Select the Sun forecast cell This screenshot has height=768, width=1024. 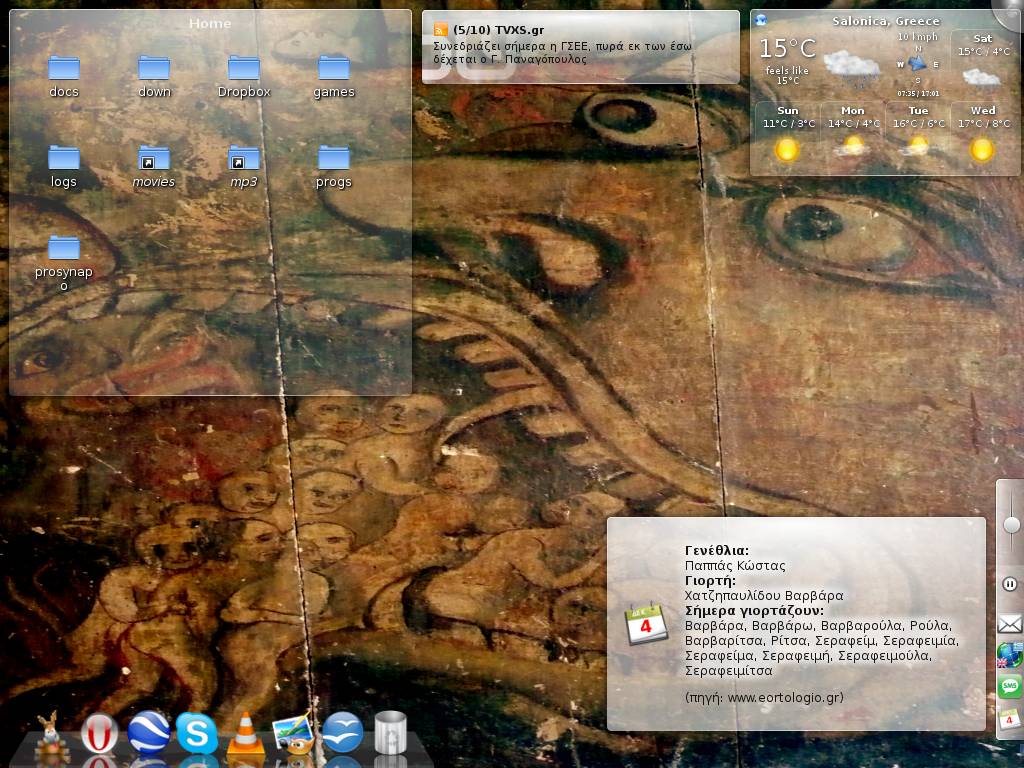tap(788, 136)
